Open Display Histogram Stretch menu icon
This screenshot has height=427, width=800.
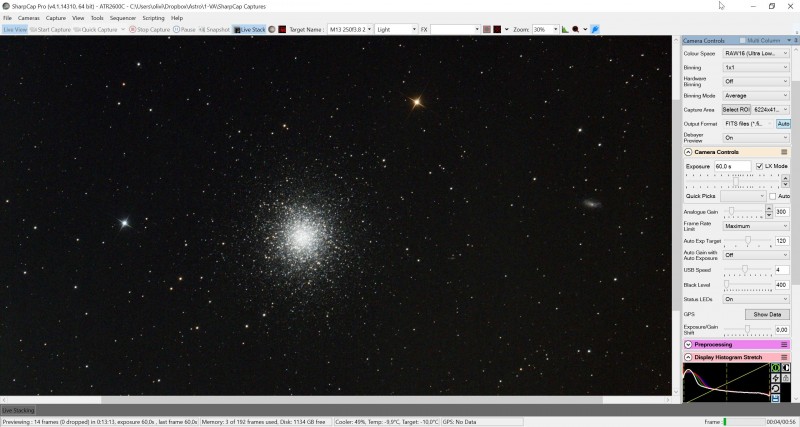[784, 357]
